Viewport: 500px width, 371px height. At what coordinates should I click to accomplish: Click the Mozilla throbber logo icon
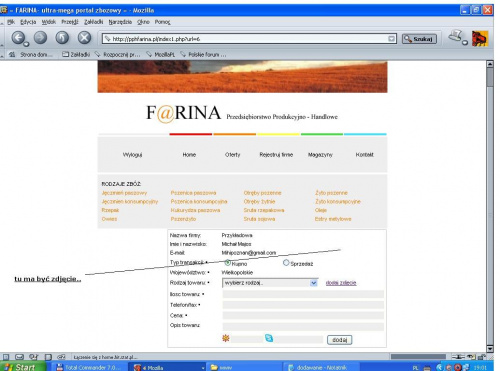tap(480, 38)
